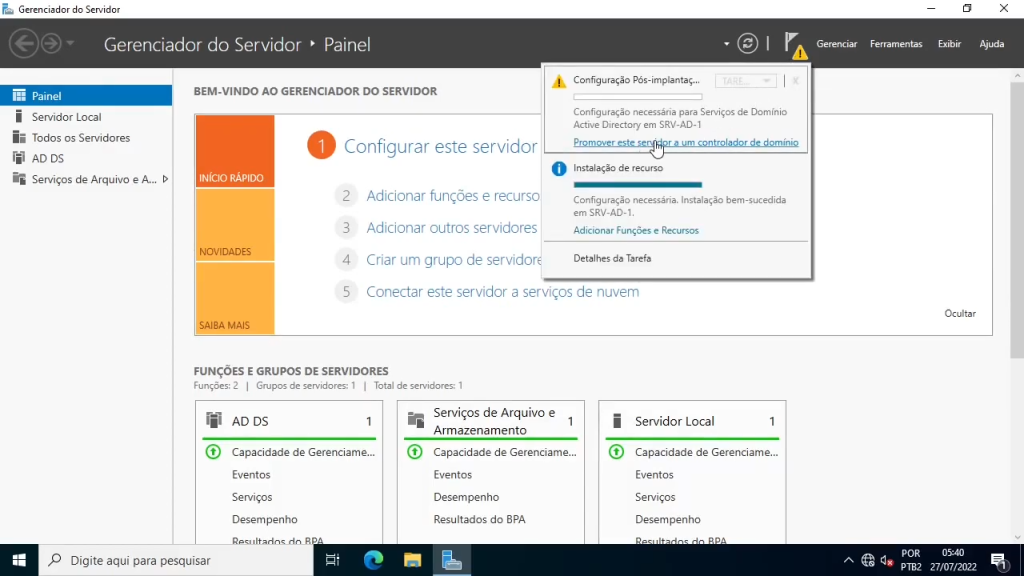Open Detalhes da Tarefa in notifications
The height and width of the screenshot is (576, 1024).
tap(612, 259)
